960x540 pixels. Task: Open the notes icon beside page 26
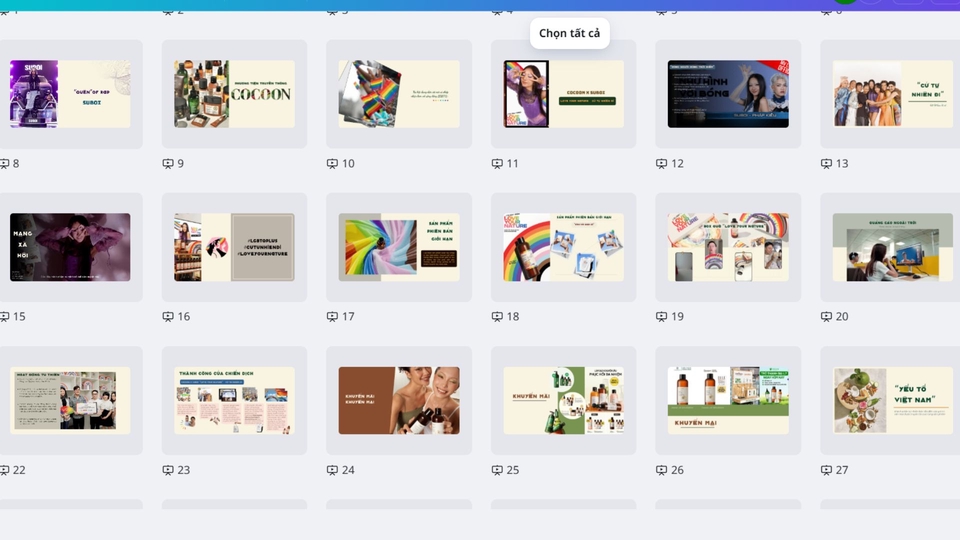pos(661,470)
